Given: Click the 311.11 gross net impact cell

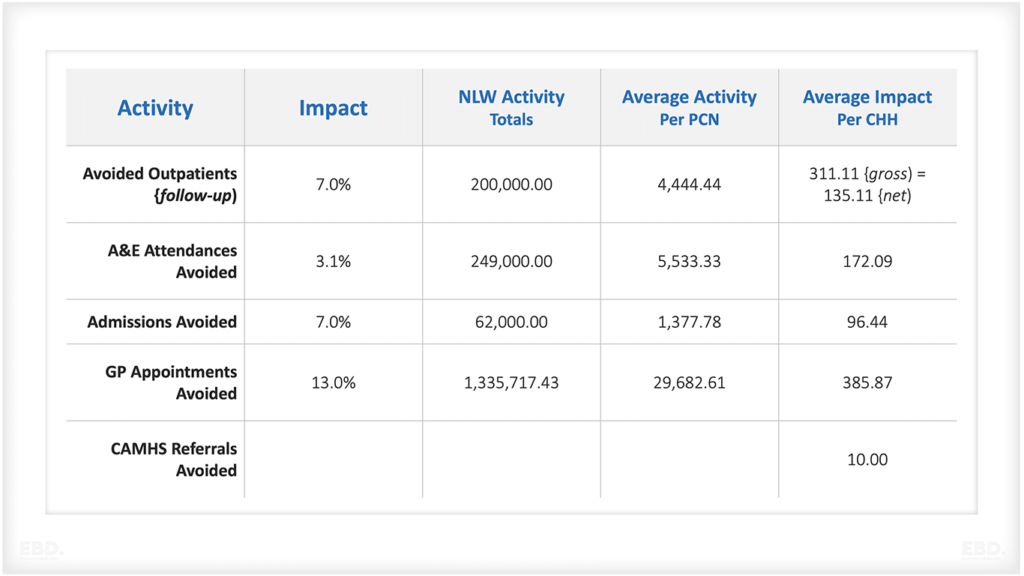Looking at the screenshot, I should click(x=867, y=185).
